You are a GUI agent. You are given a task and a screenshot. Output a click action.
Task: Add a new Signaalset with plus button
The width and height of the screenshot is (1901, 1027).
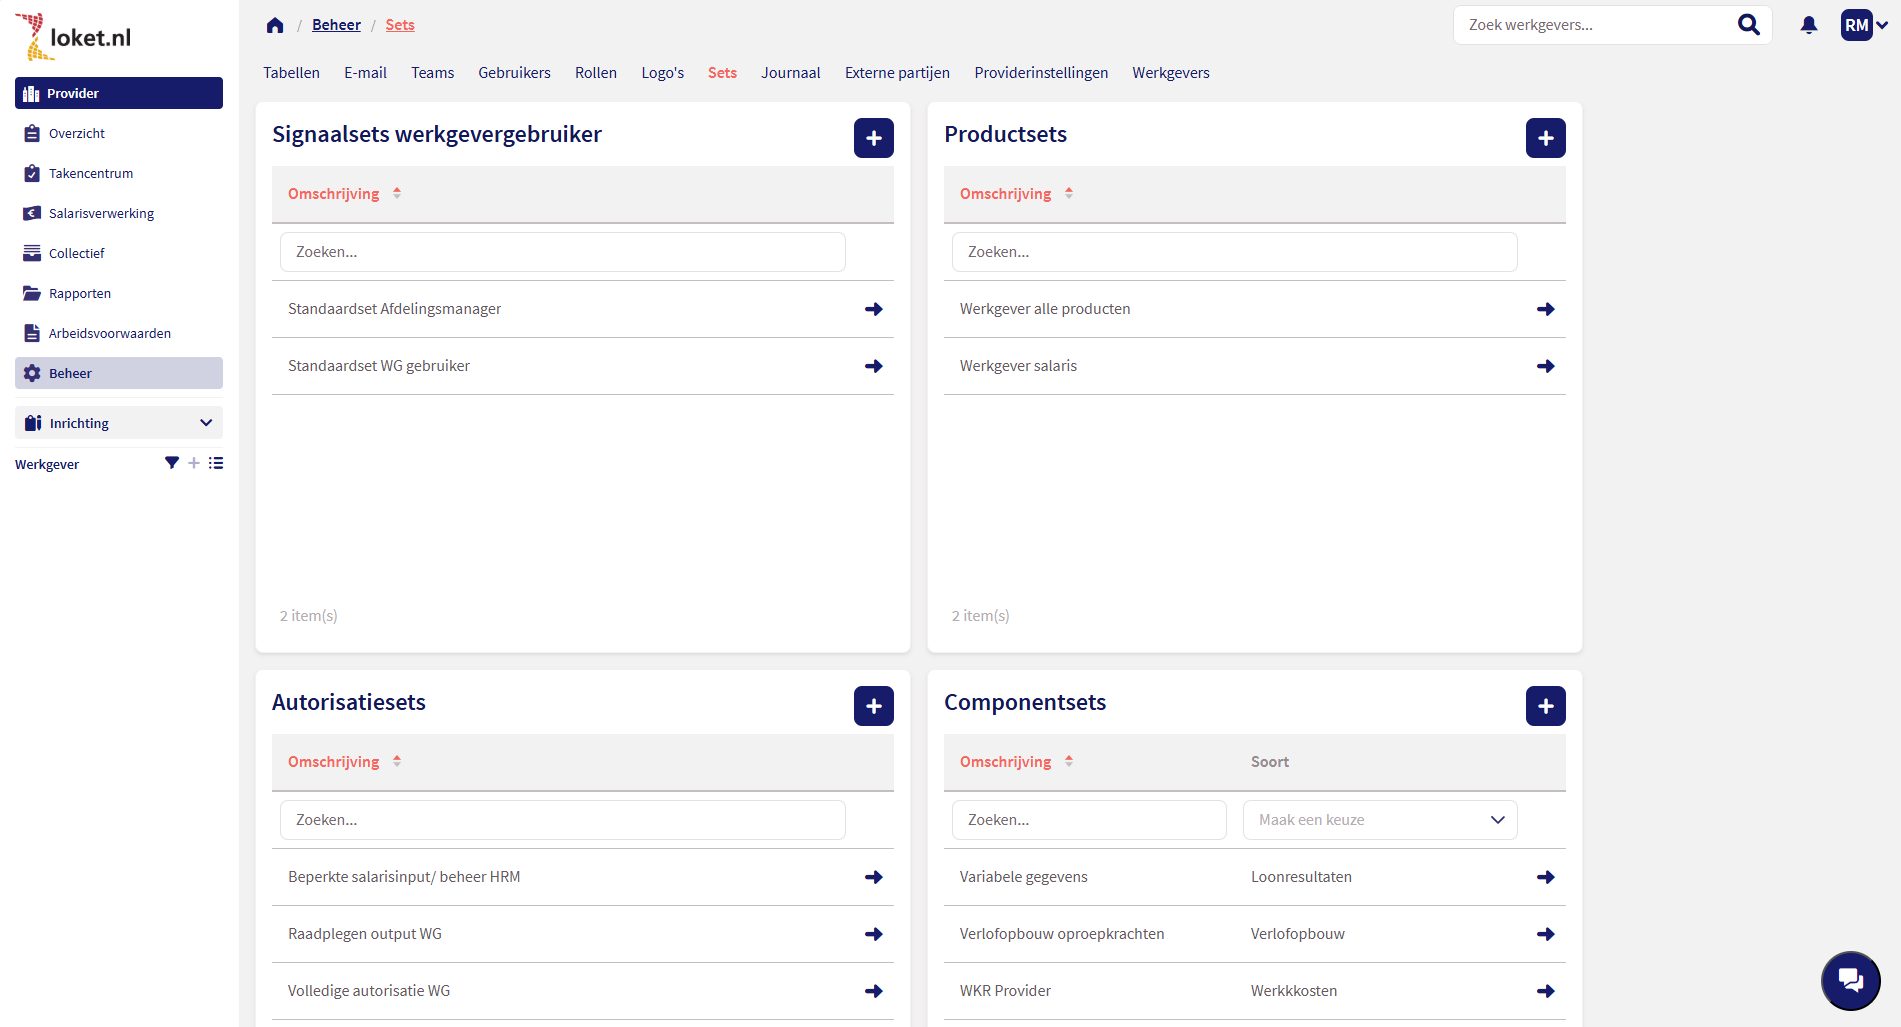[873, 138]
